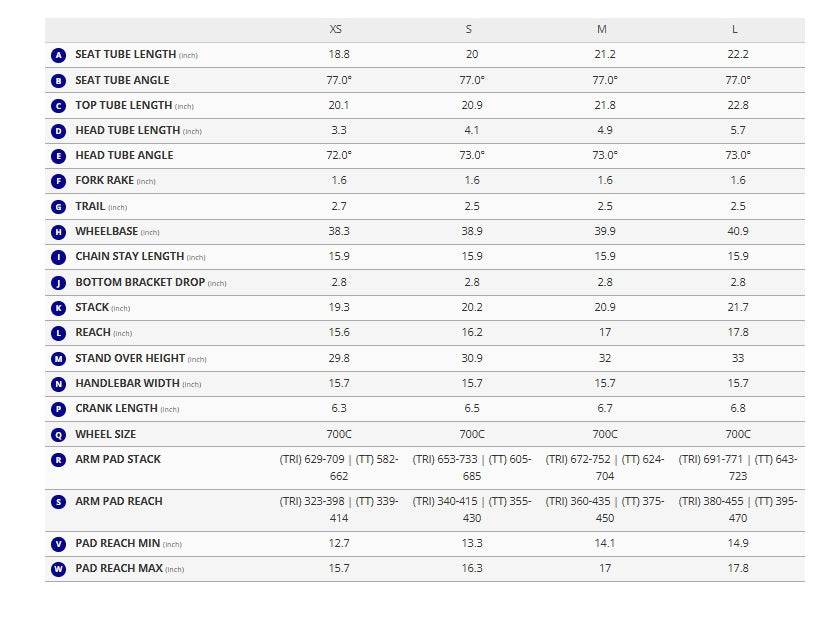The height and width of the screenshot is (624, 832).
Task: Click the BOTTOM BRACKET DROP label
Action: [139, 282]
